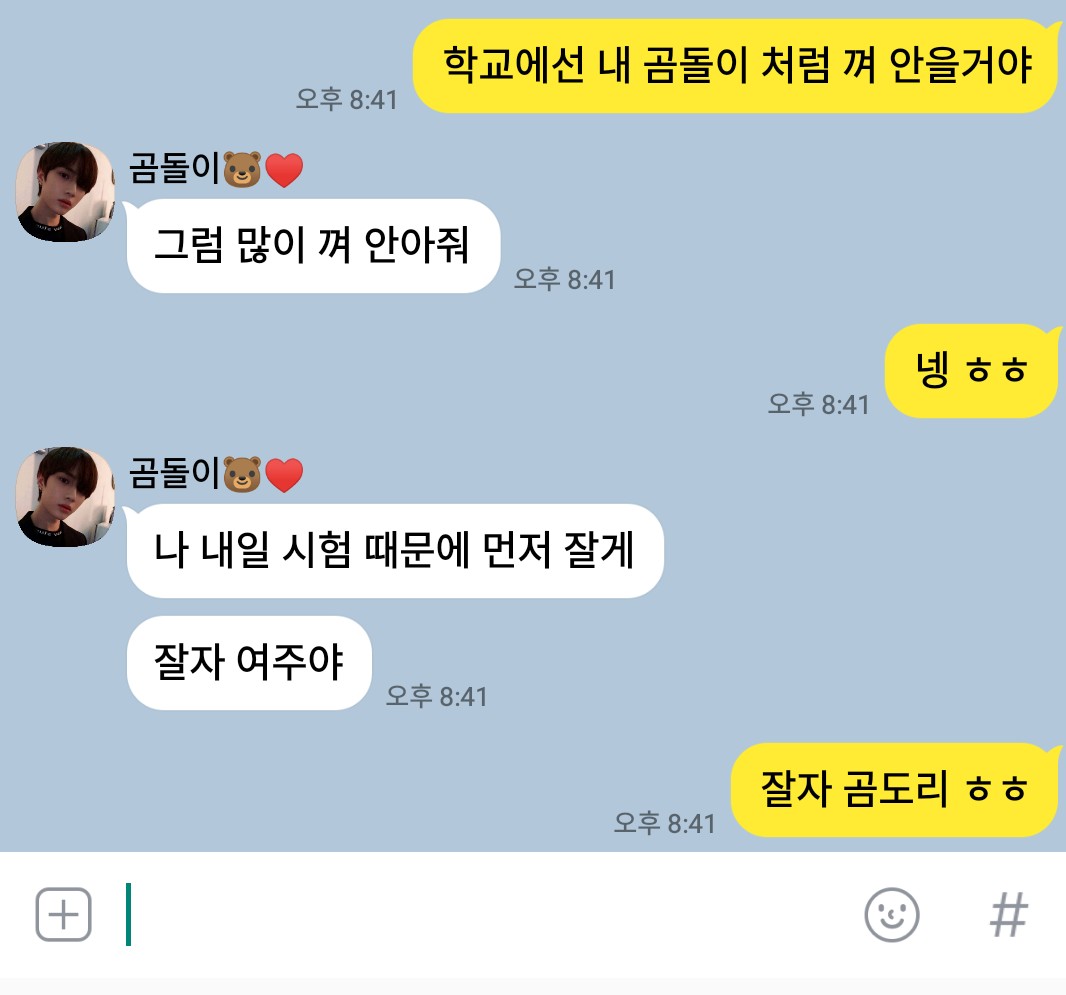Select white bubble '그럼 많이 껴 안아줘'
The image size is (1066, 995).
[x=313, y=245]
